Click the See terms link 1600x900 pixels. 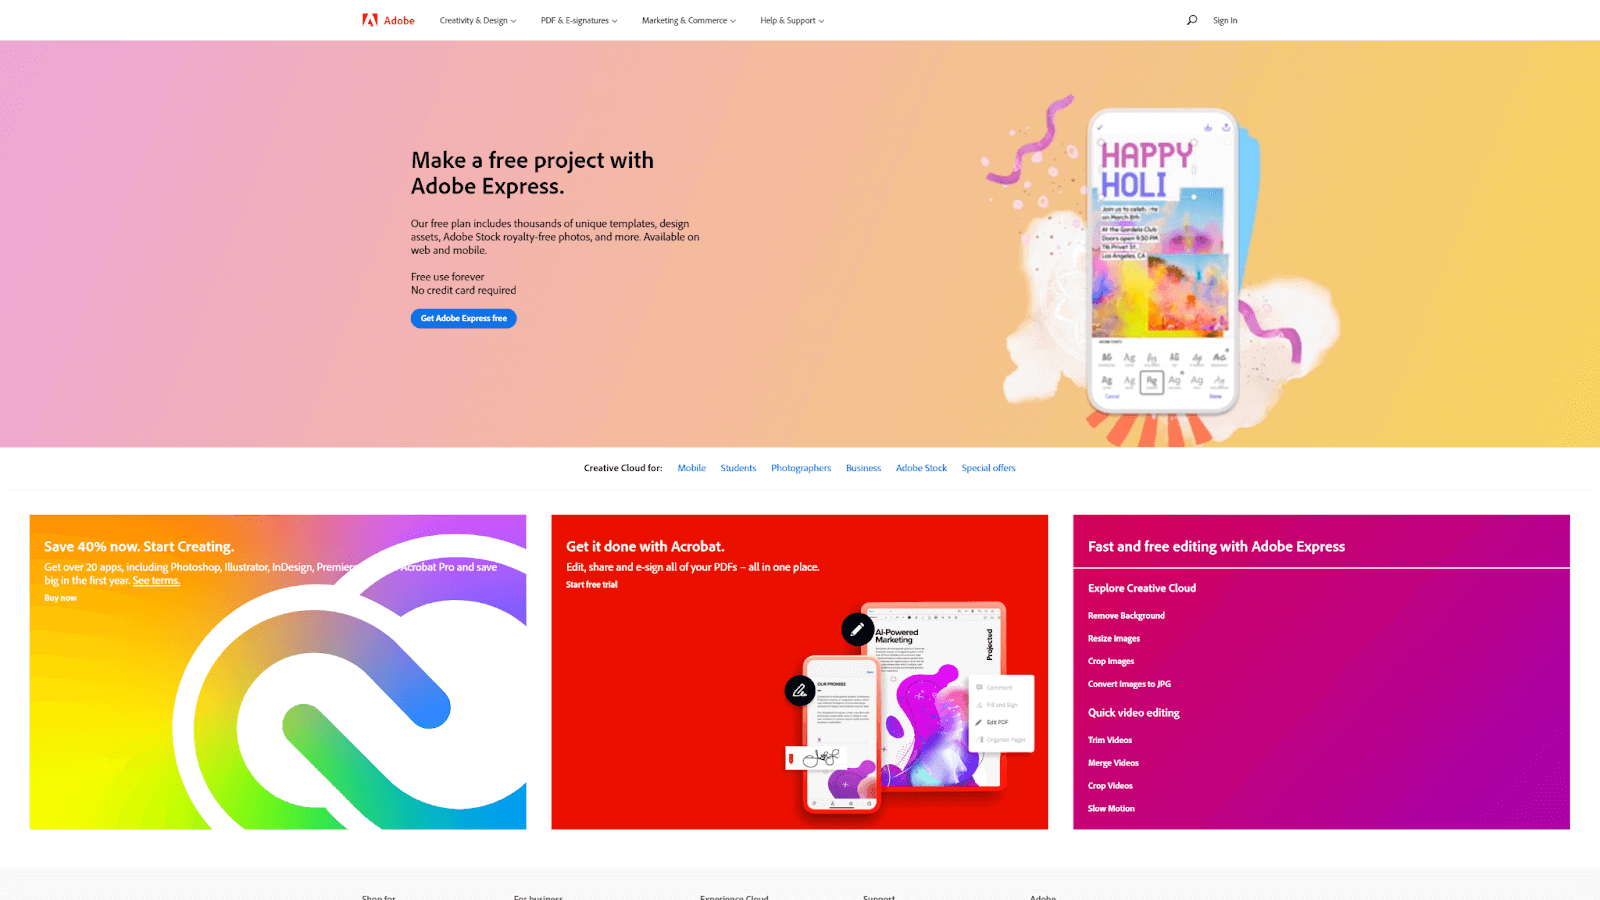(156, 581)
